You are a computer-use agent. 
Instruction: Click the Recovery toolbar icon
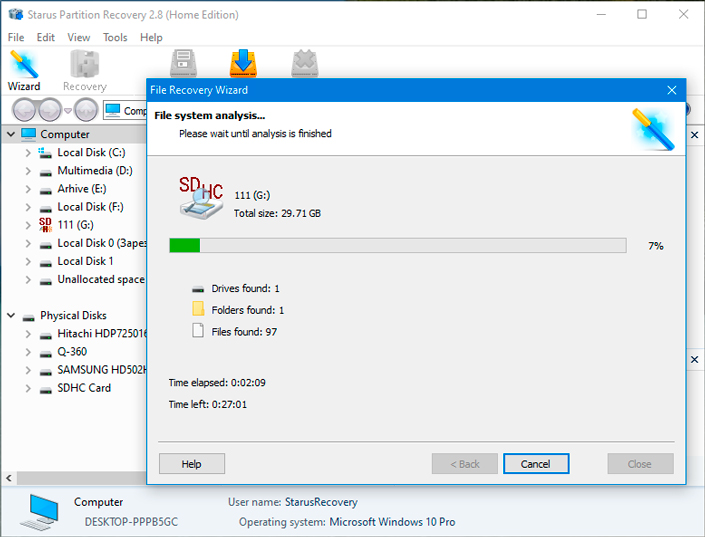pyautogui.click(x=85, y=71)
